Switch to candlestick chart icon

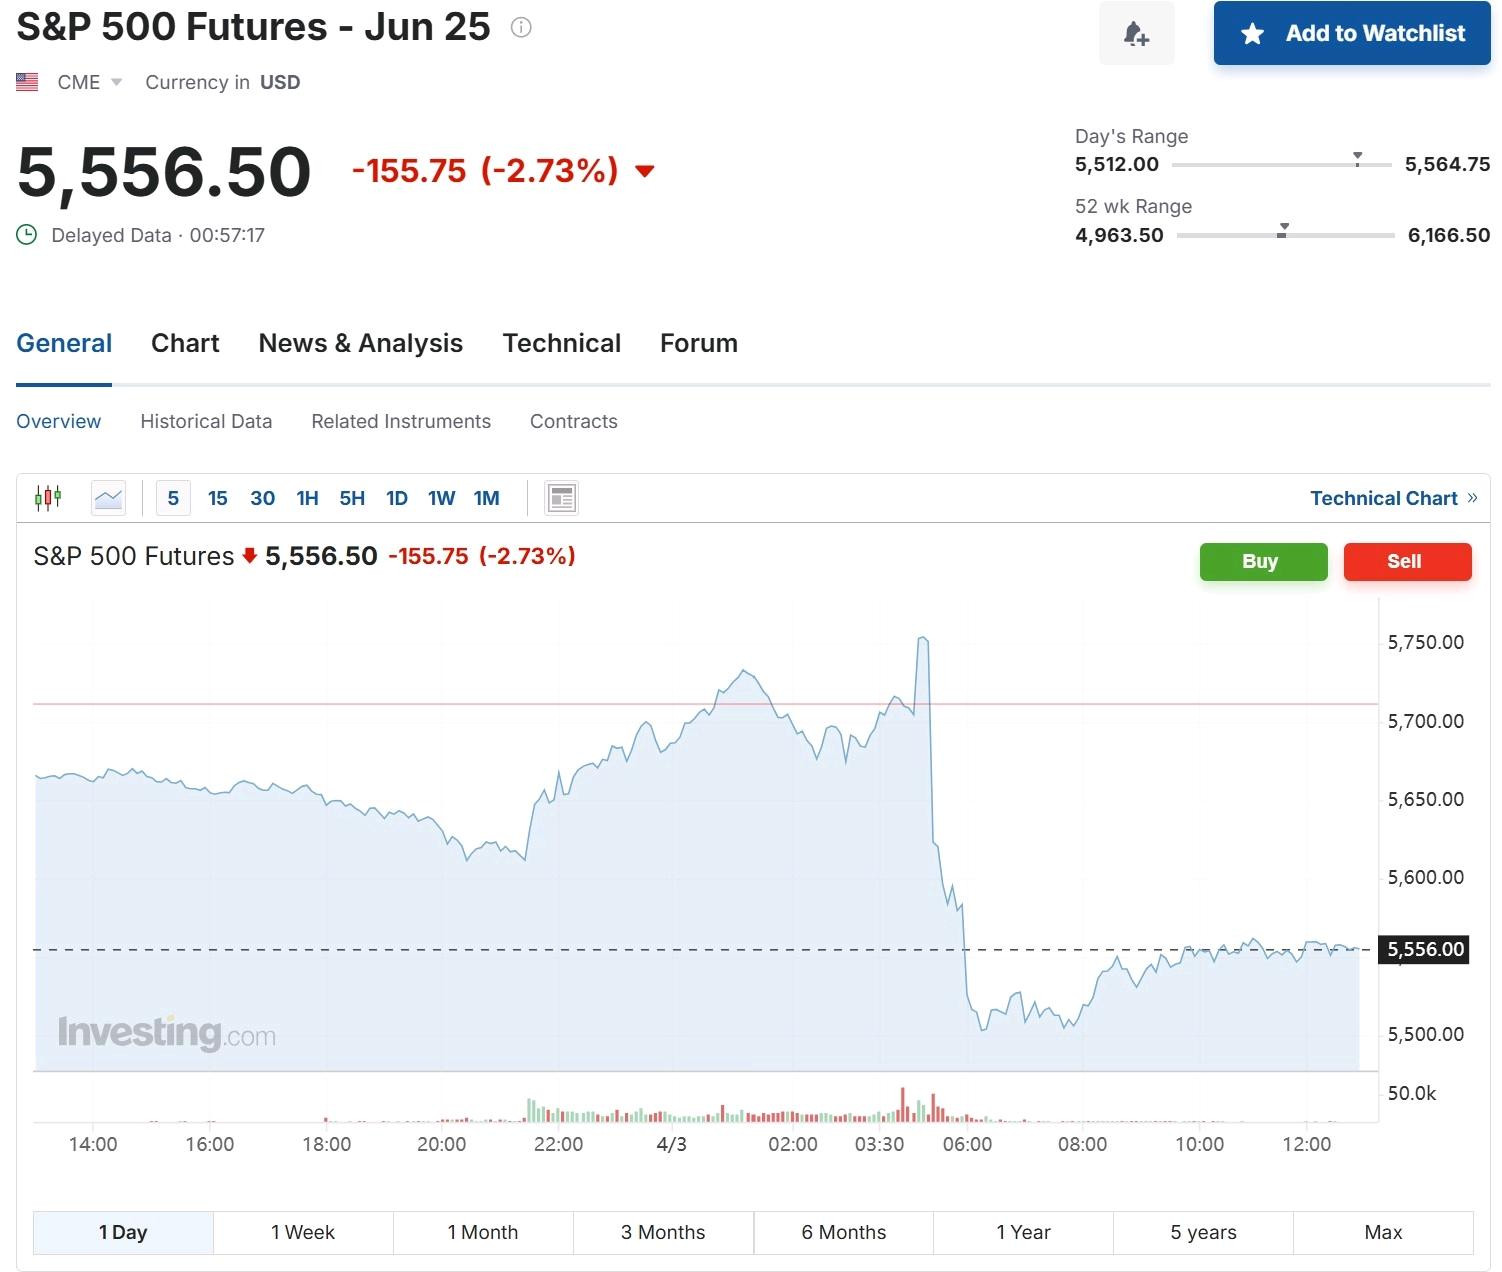pyautogui.click(x=48, y=497)
